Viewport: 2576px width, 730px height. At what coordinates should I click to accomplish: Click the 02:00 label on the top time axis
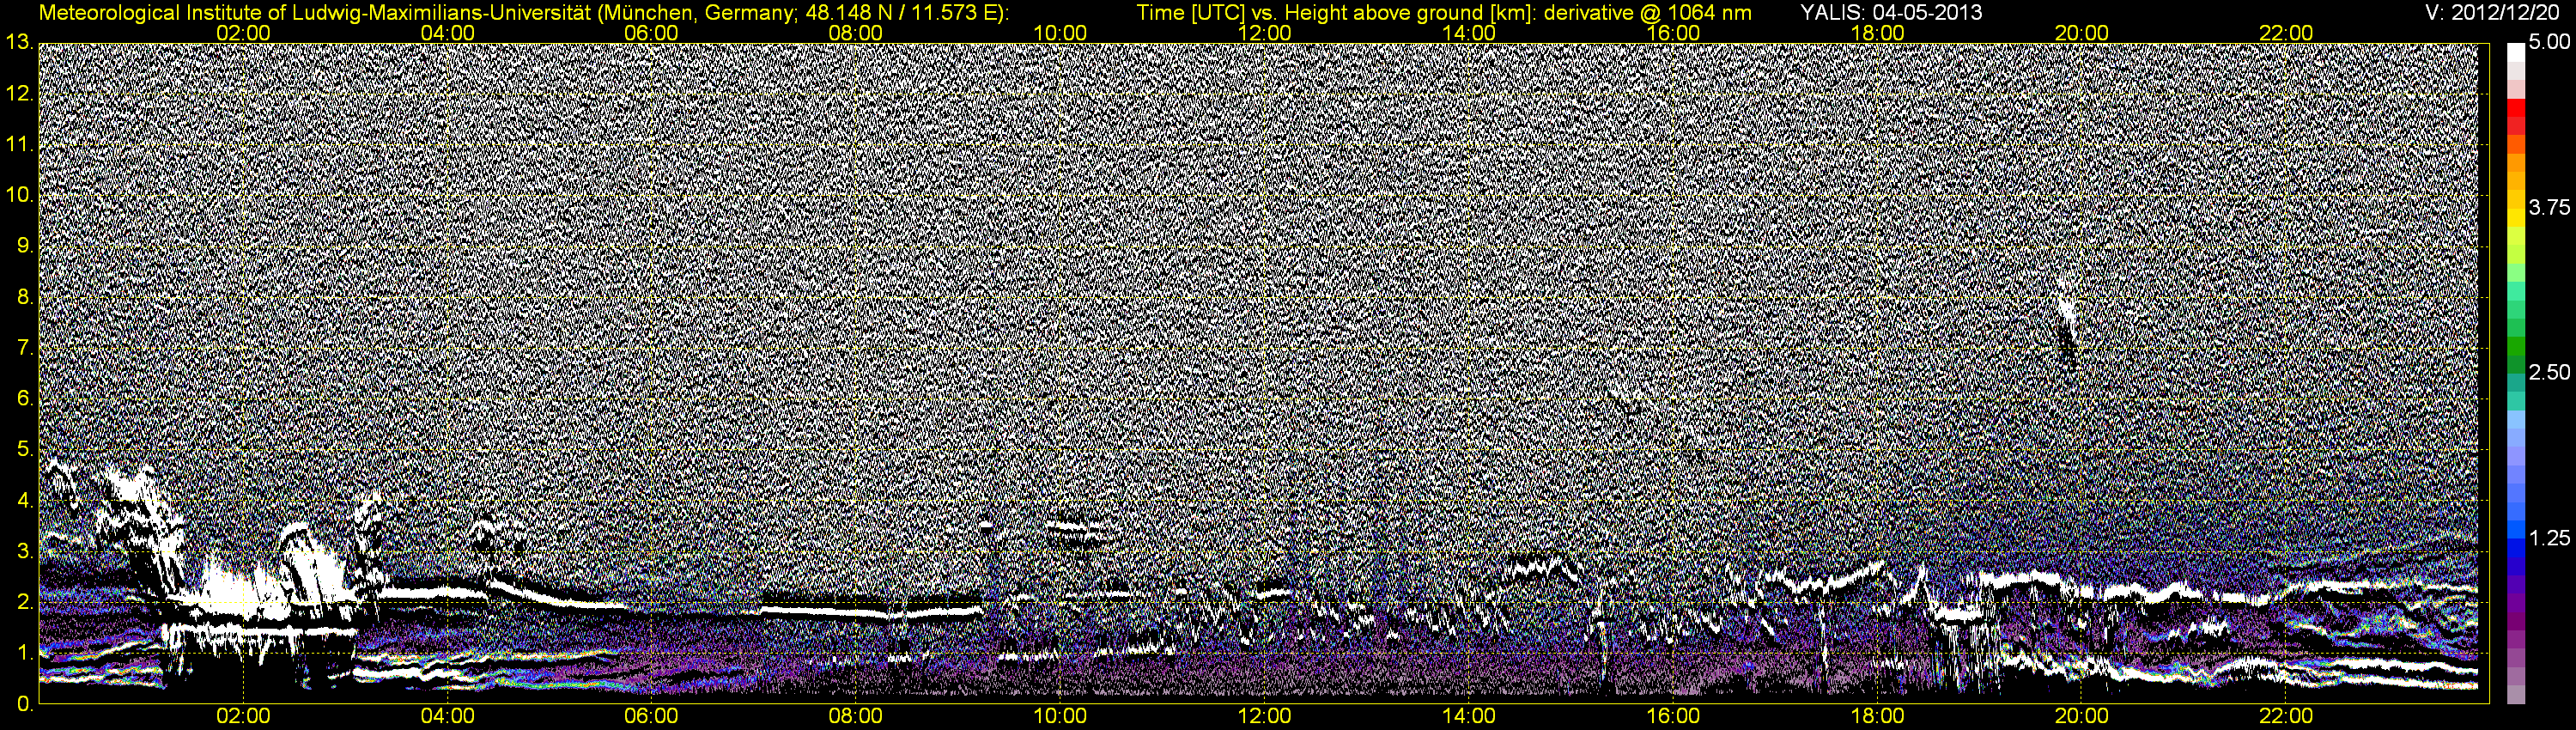pos(243,33)
